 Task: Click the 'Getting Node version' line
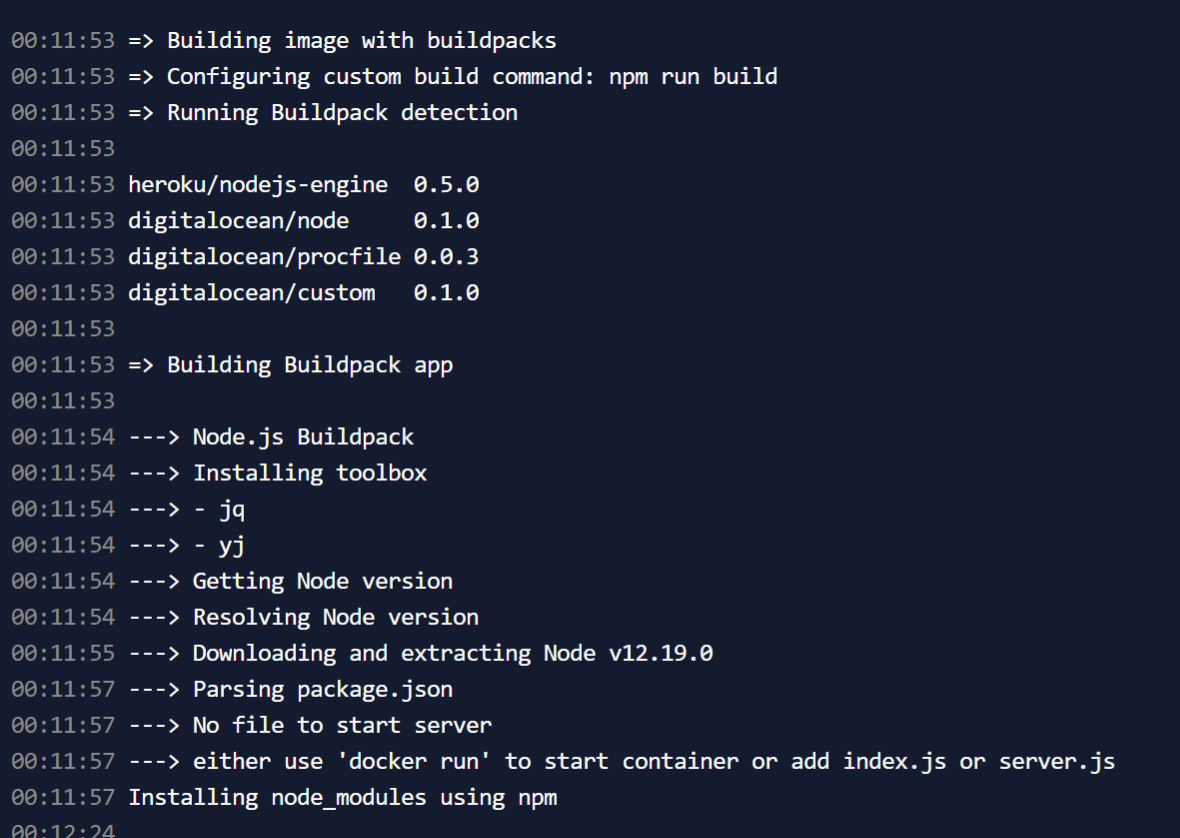(322, 581)
